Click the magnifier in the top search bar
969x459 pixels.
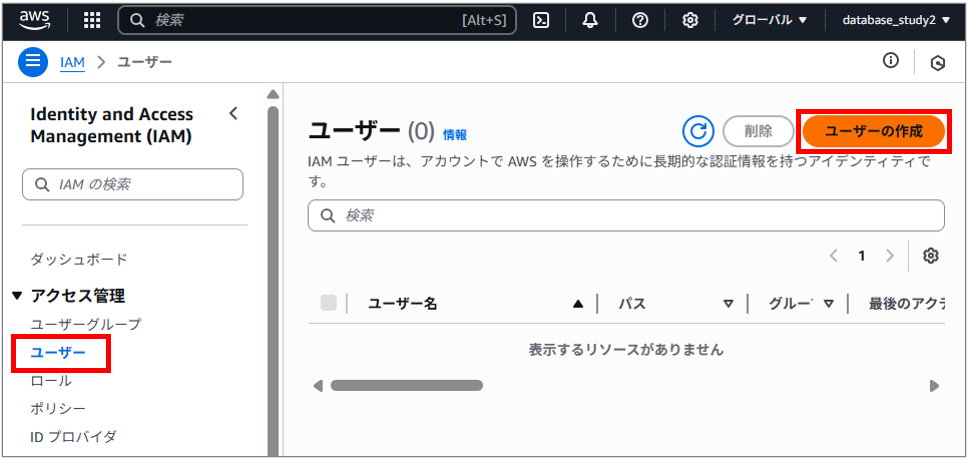137,20
